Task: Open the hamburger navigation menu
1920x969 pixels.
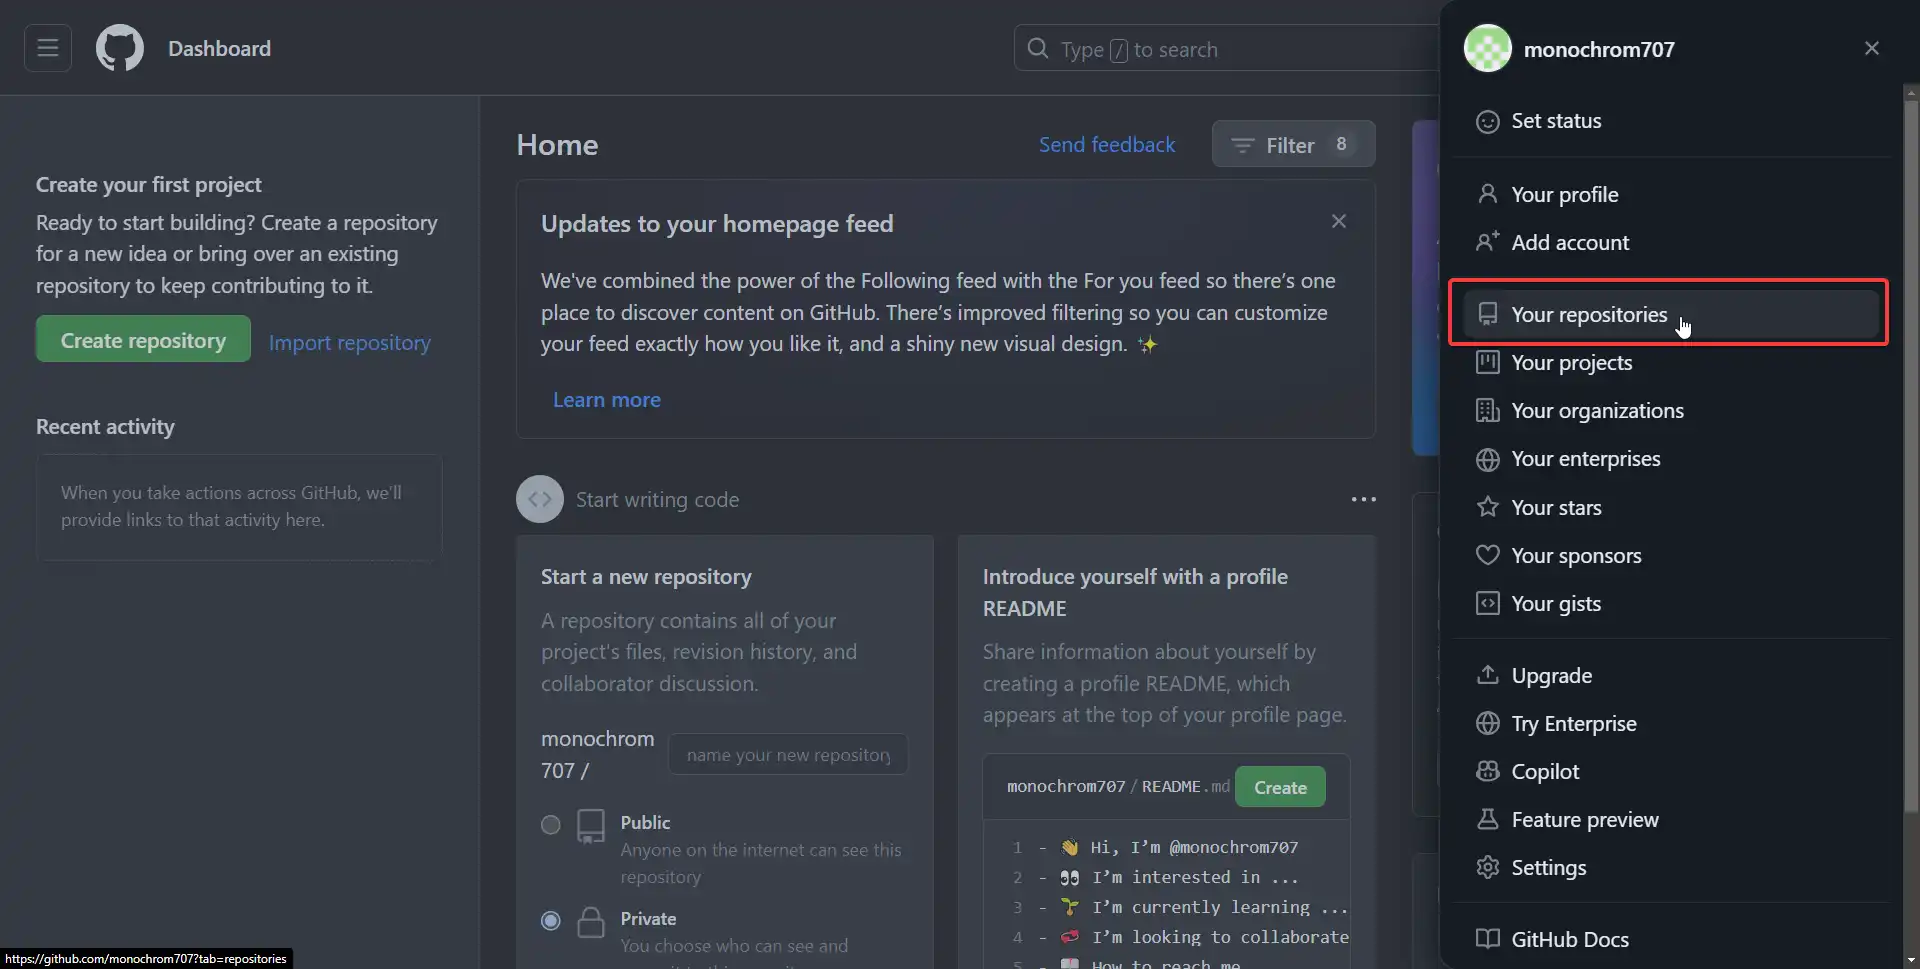Action: coord(48,48)
